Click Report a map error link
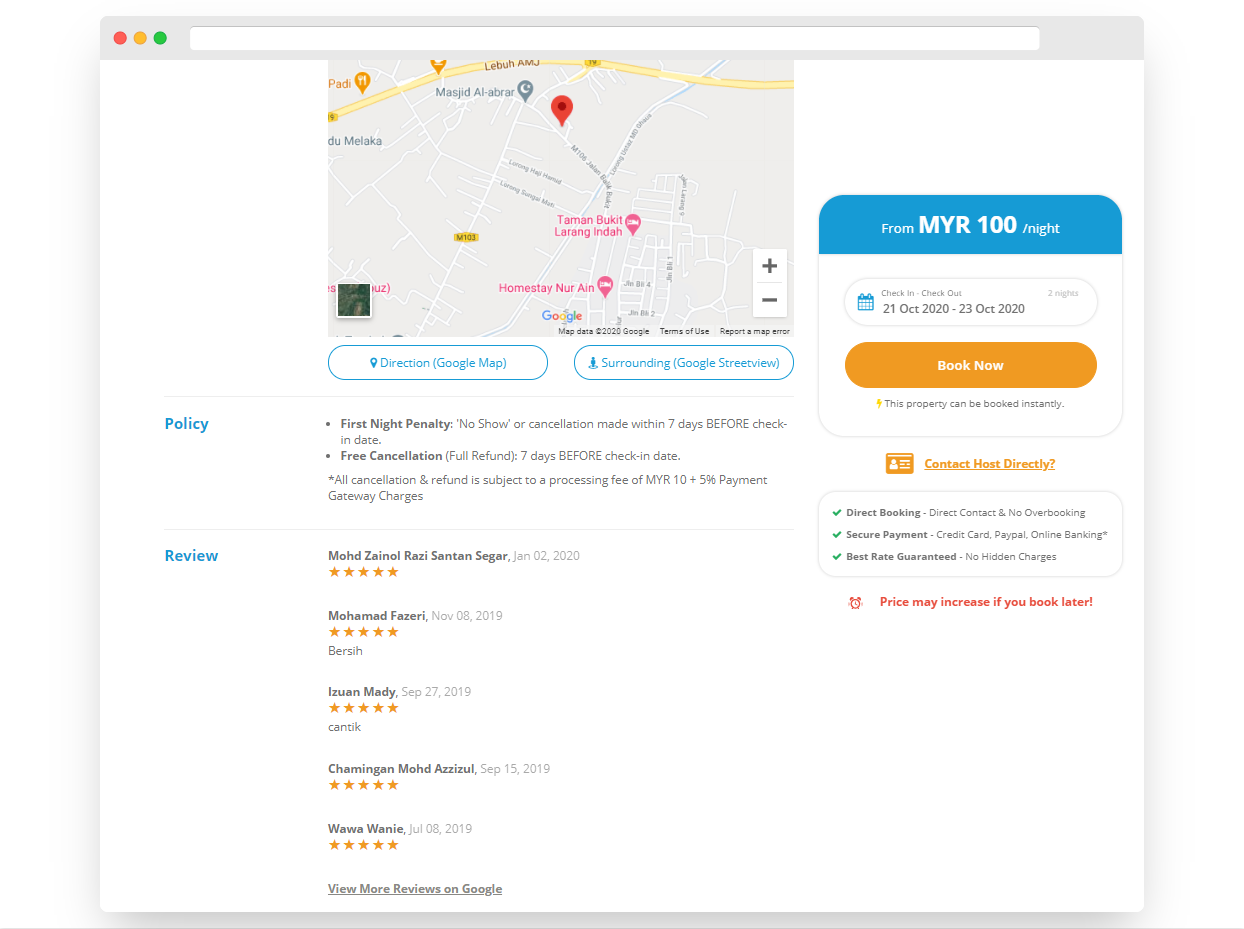 [x=754, y=331]
